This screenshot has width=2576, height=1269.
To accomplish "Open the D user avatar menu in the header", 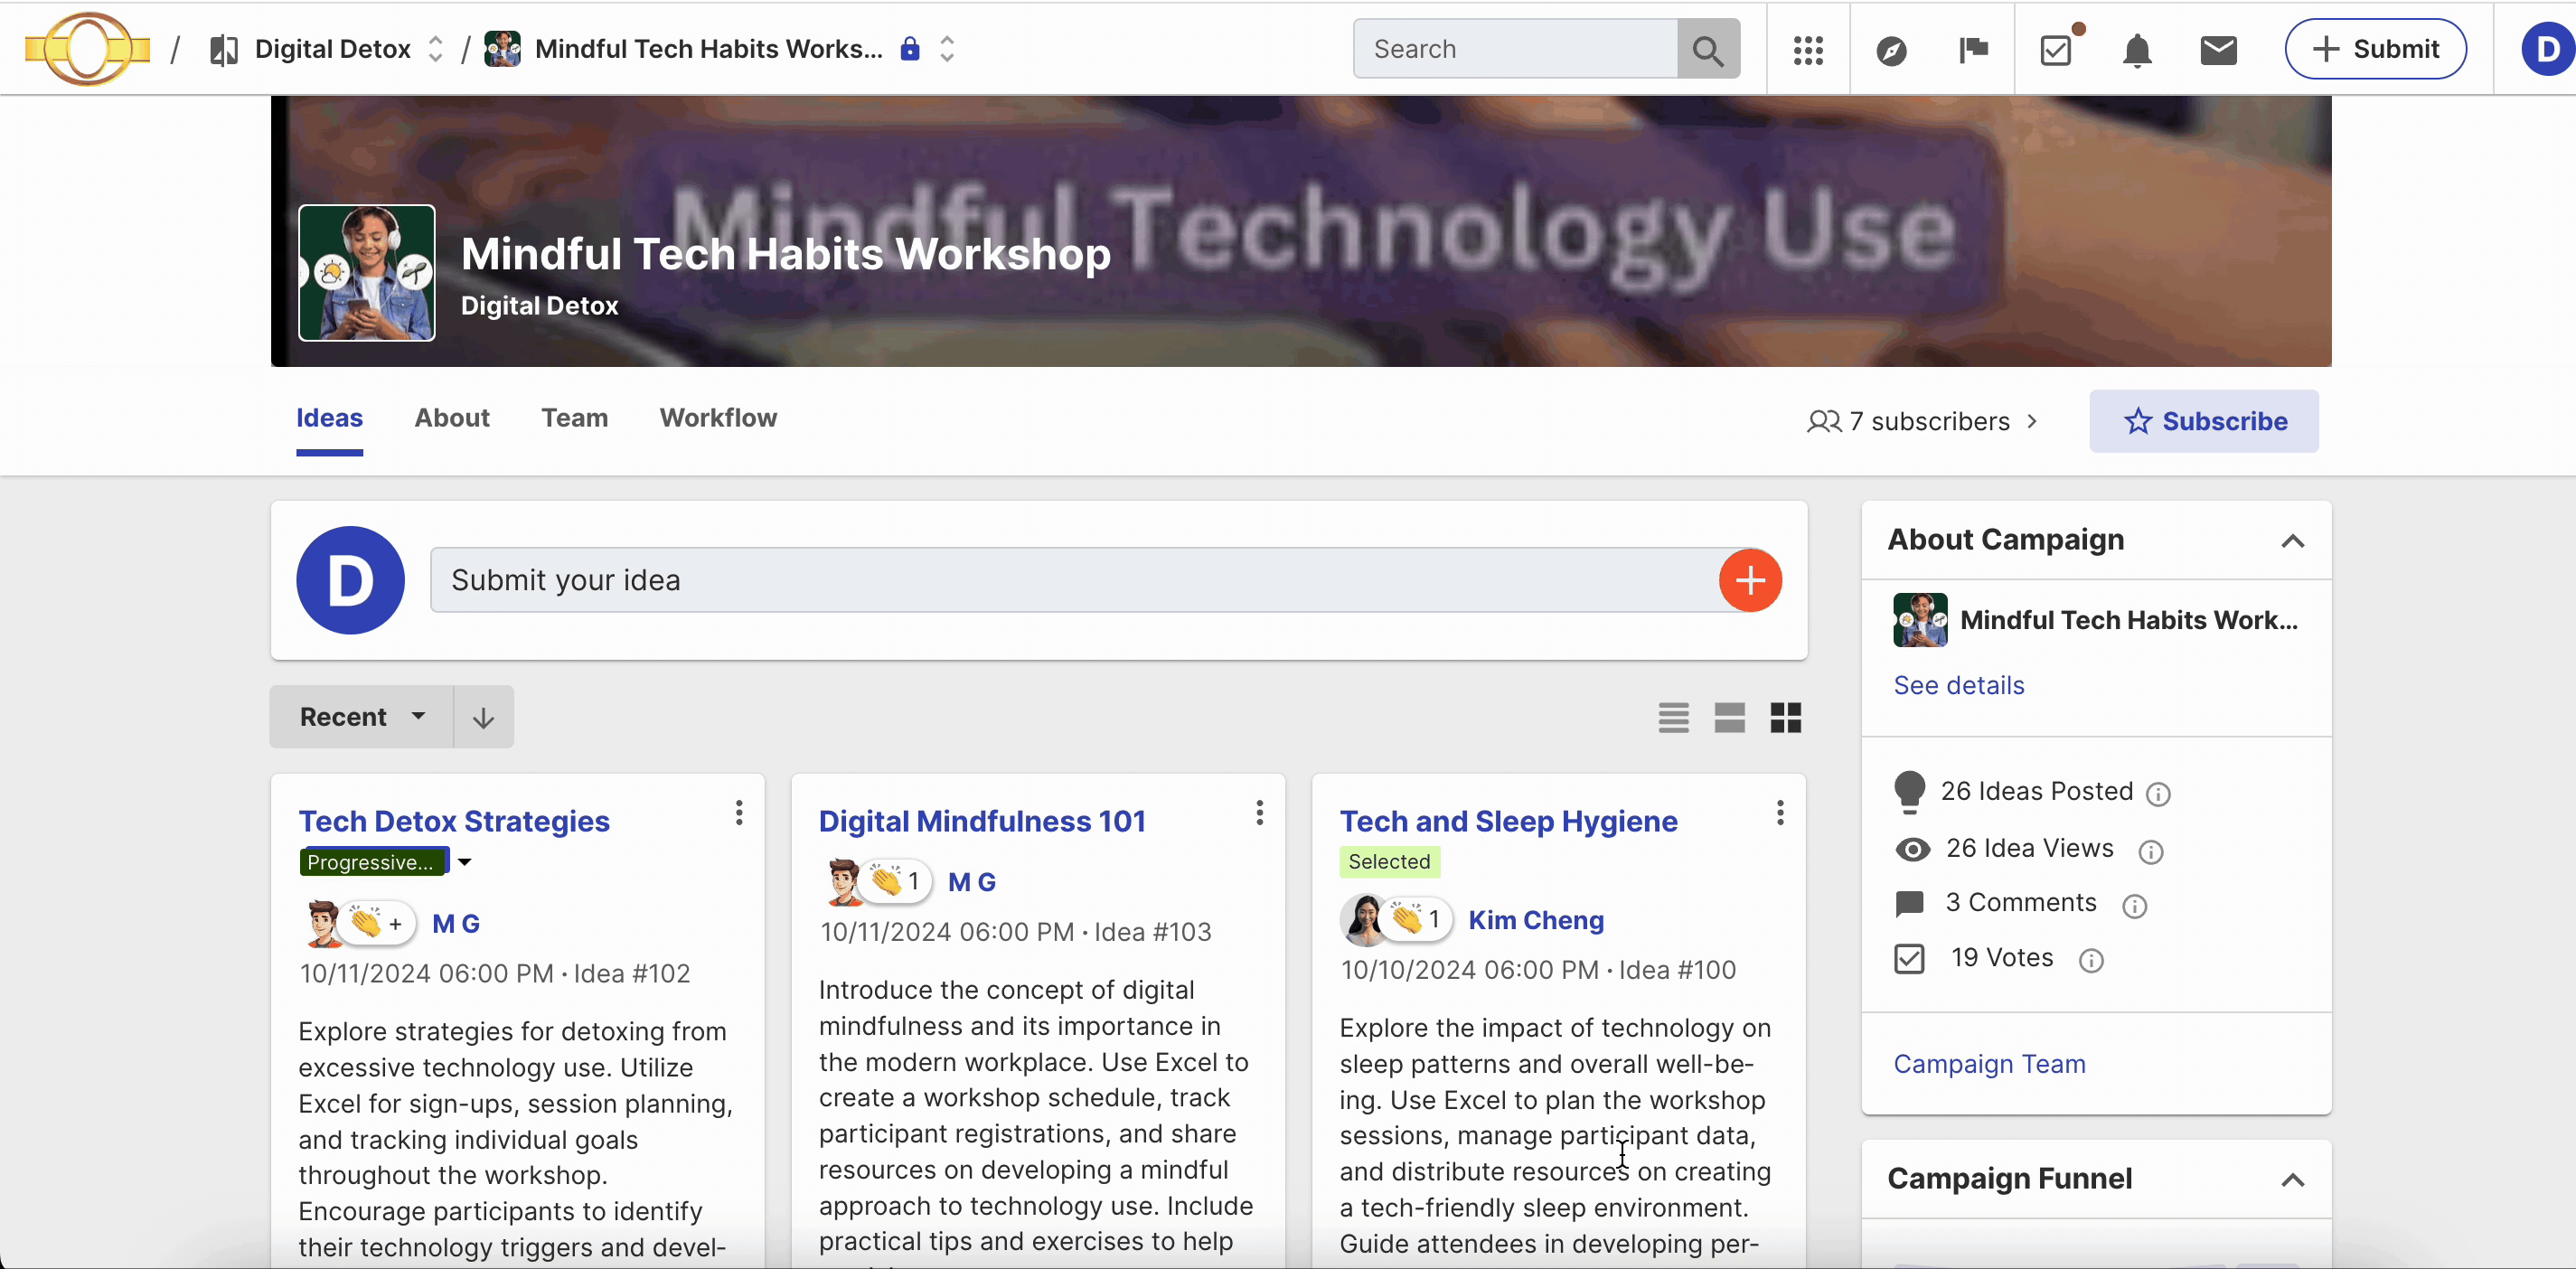I will [x=2548, y=49].
